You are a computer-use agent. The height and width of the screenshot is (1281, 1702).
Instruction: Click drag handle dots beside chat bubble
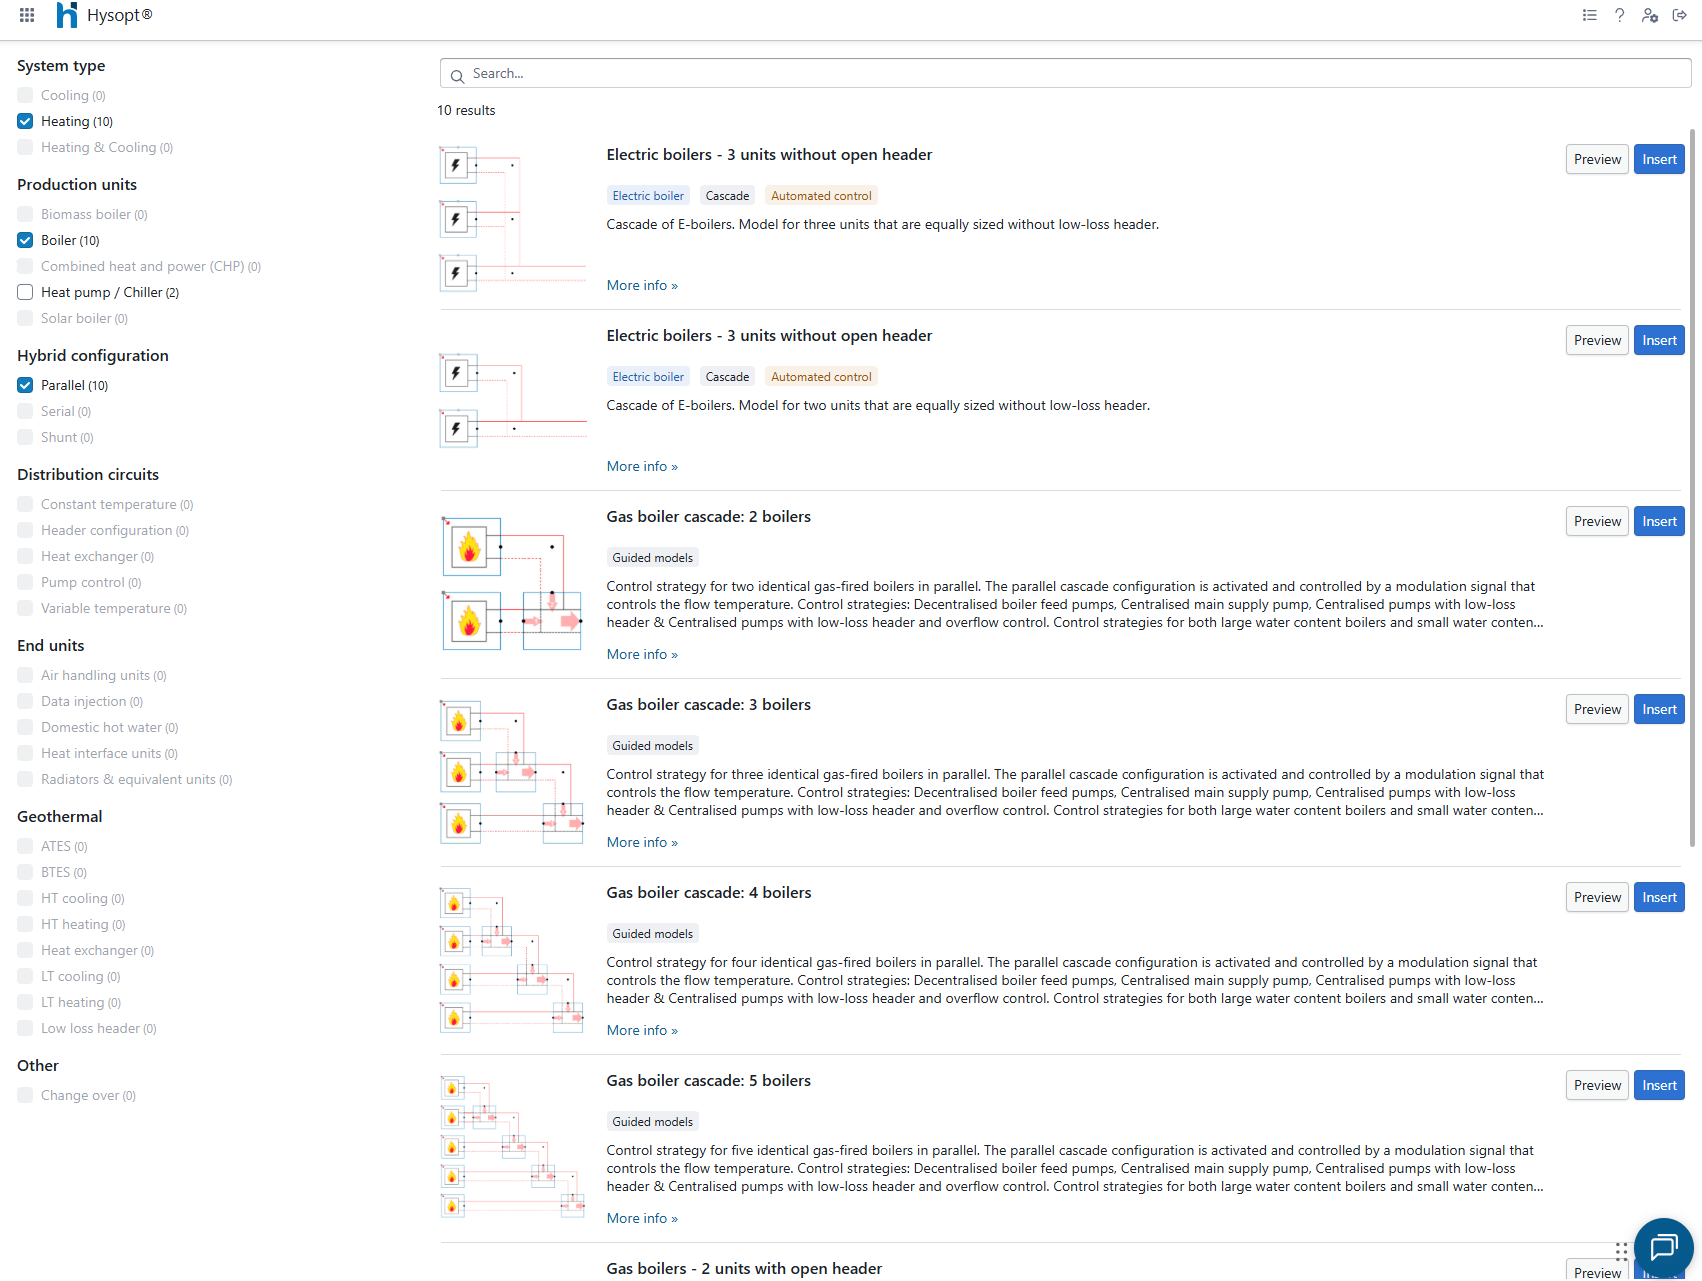(1621, 1251)
